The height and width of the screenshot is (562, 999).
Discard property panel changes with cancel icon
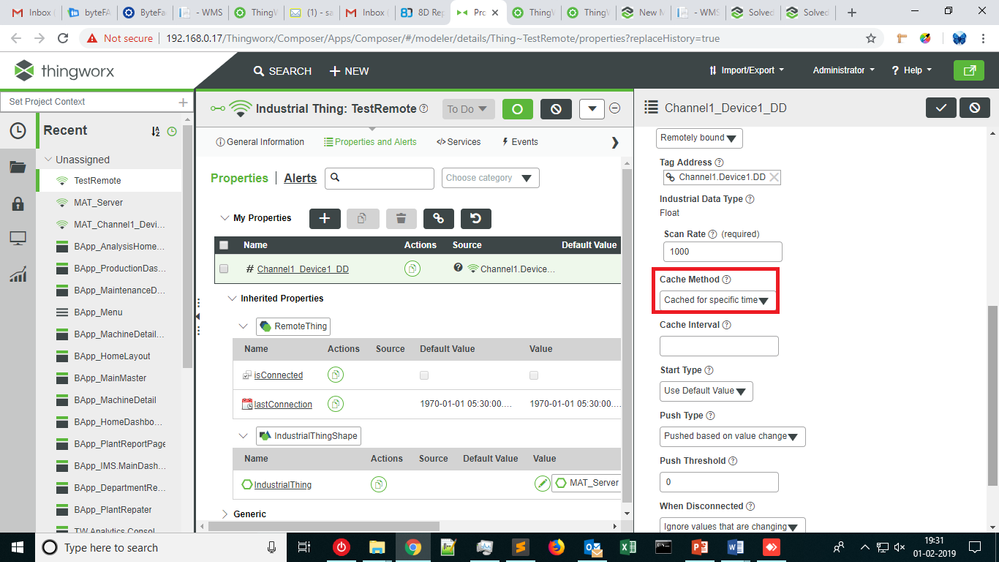pos(975,108)
